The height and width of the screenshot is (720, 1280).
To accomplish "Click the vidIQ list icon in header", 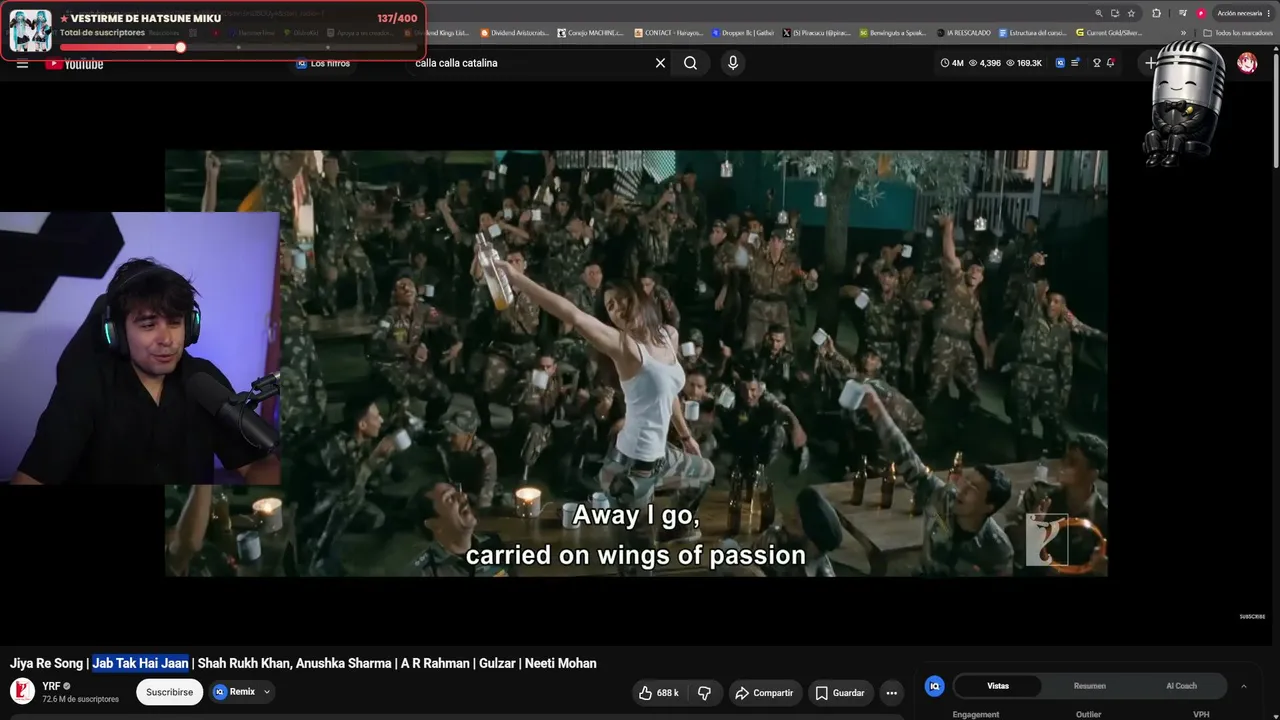I will 1075,63.
